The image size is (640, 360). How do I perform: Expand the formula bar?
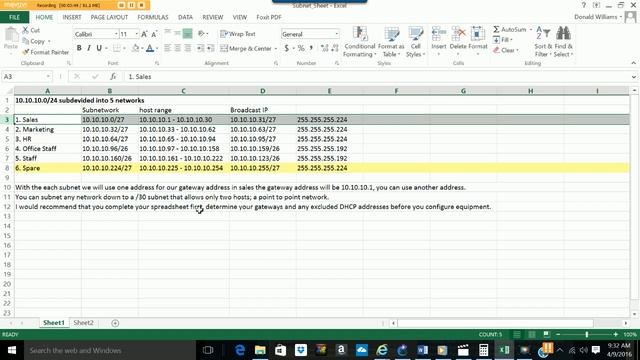633,77
